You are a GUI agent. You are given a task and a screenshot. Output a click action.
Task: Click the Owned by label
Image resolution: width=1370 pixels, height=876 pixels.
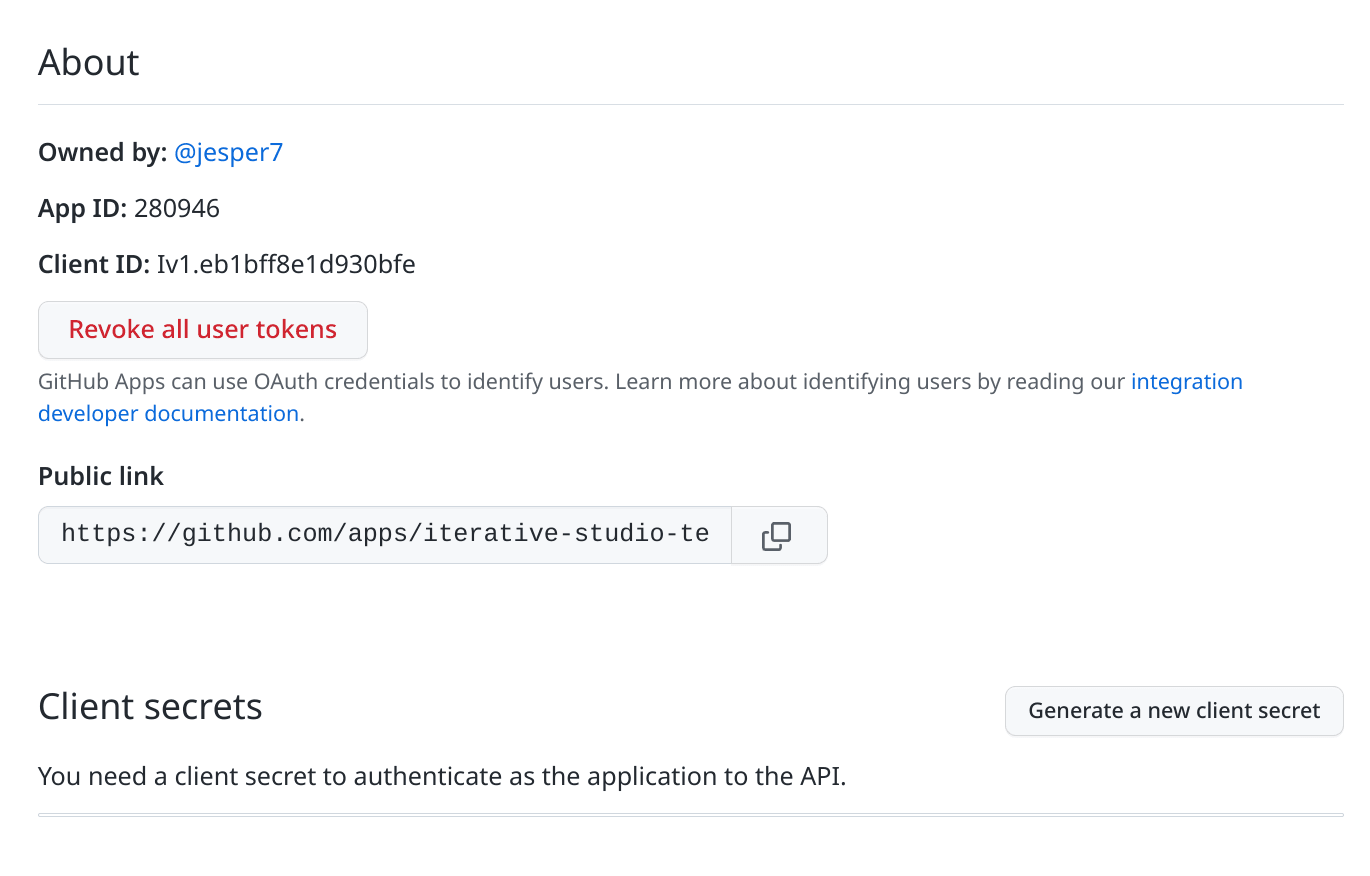coord(103,153)
